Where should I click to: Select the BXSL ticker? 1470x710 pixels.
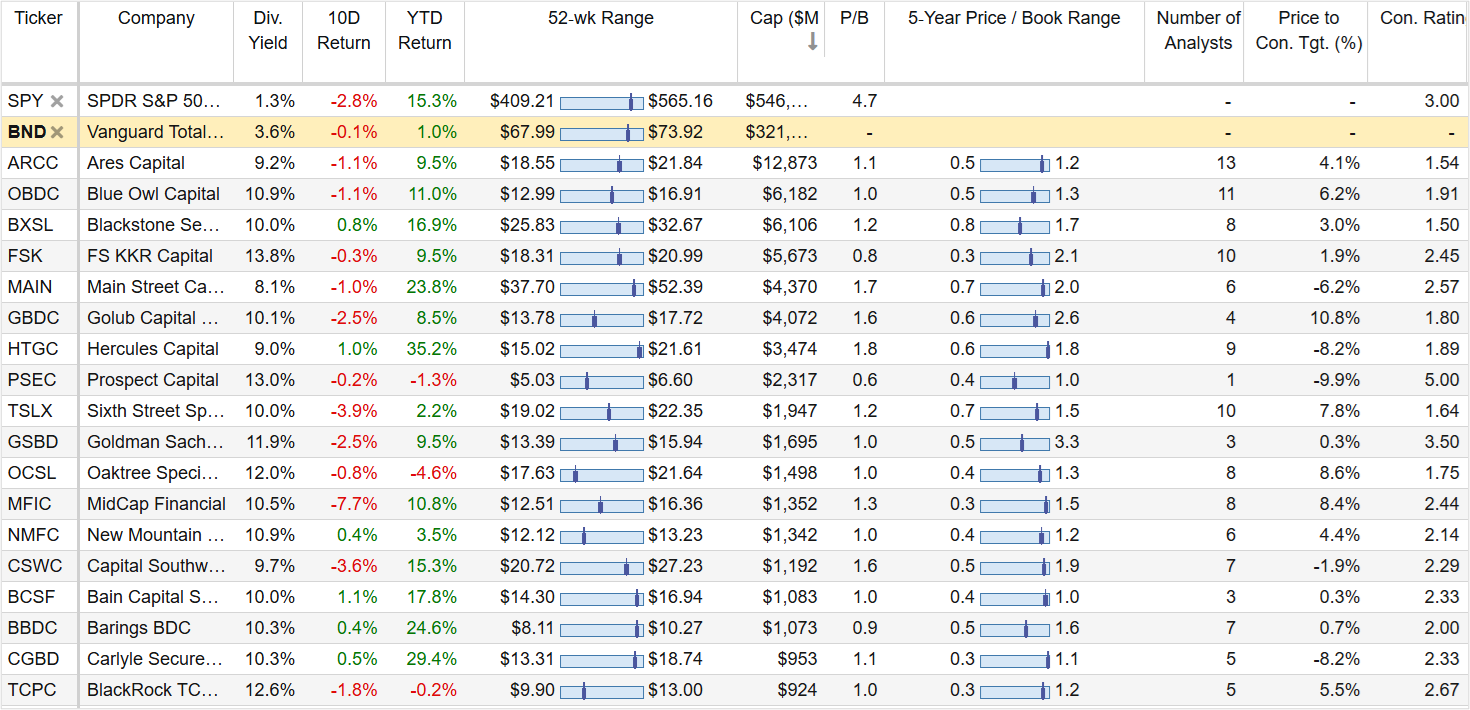click(x=32, y=225)
